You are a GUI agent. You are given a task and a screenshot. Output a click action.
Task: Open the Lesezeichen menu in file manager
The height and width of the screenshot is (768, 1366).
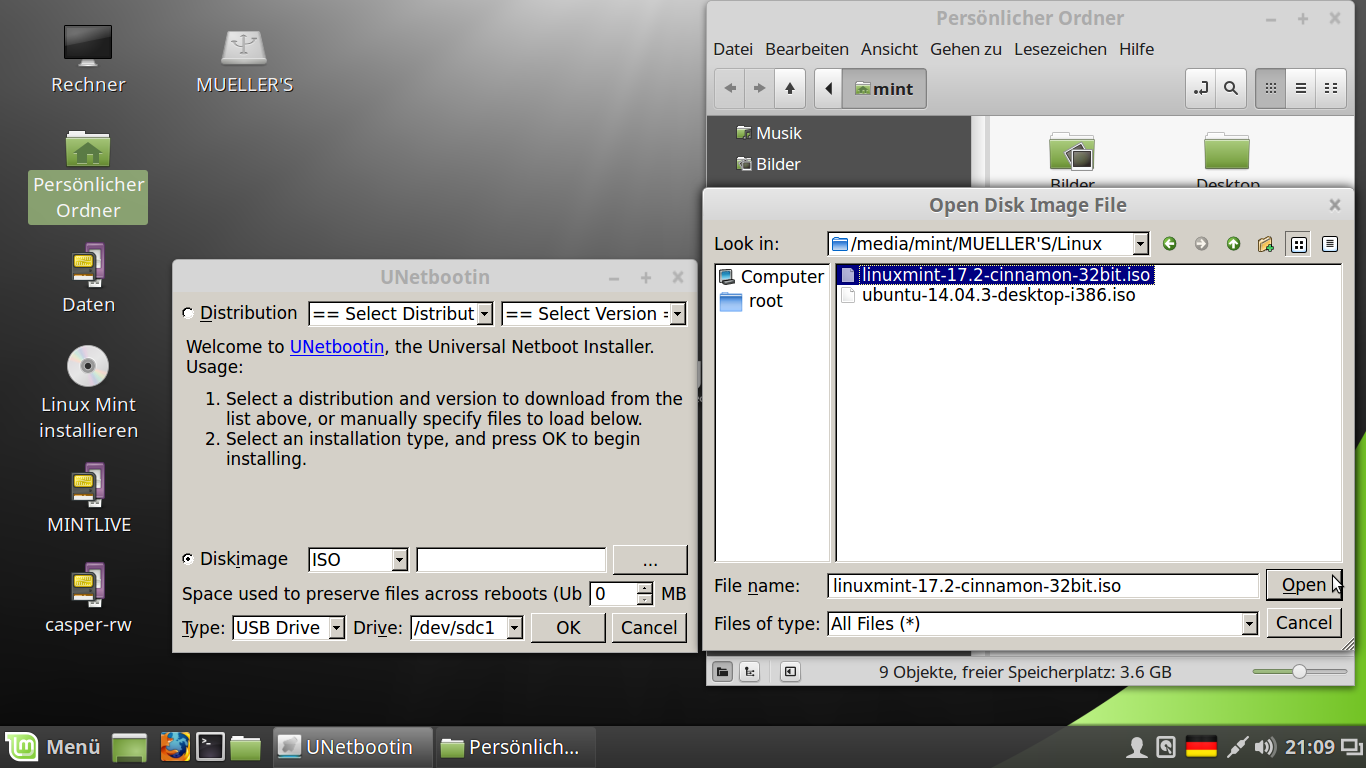tap(1060, 49)
